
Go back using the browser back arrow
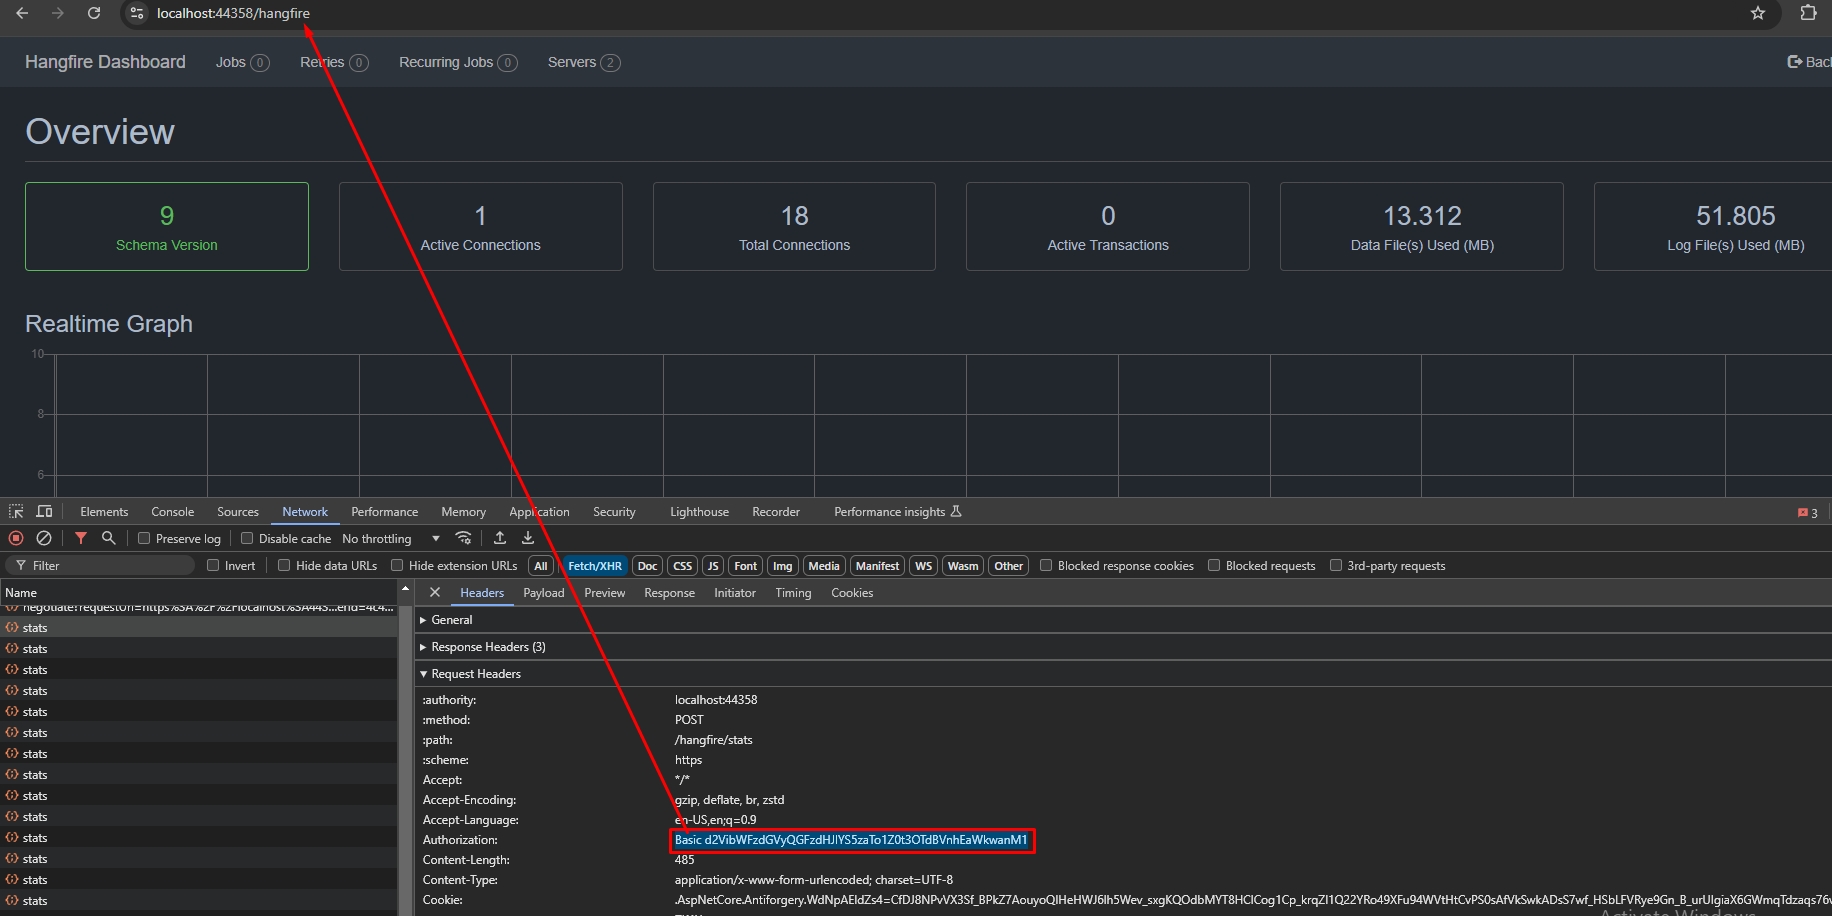click(22, 13)
